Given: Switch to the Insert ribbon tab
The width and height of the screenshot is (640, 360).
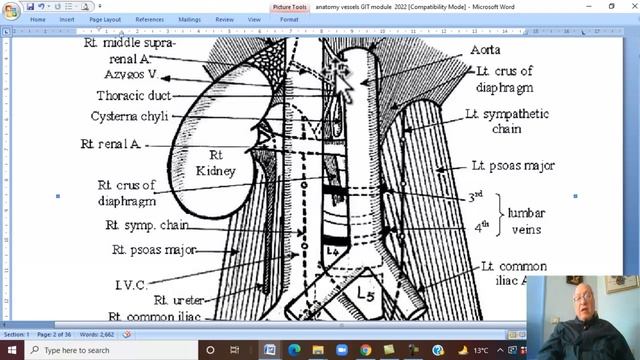Looking at the screenshot, I should [67, 20].
